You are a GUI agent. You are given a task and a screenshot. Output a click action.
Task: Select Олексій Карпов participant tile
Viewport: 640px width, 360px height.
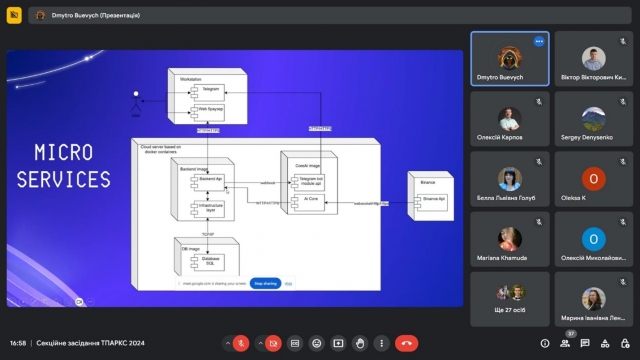pos(510,119)
